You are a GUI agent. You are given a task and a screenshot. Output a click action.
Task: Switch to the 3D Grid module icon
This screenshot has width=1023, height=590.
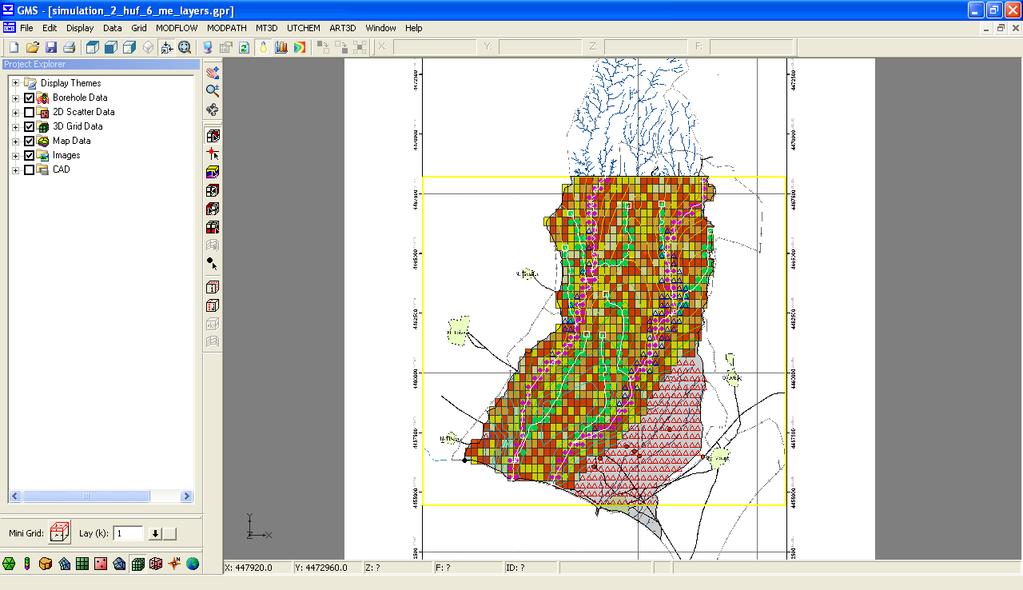[x=138, y=563]
